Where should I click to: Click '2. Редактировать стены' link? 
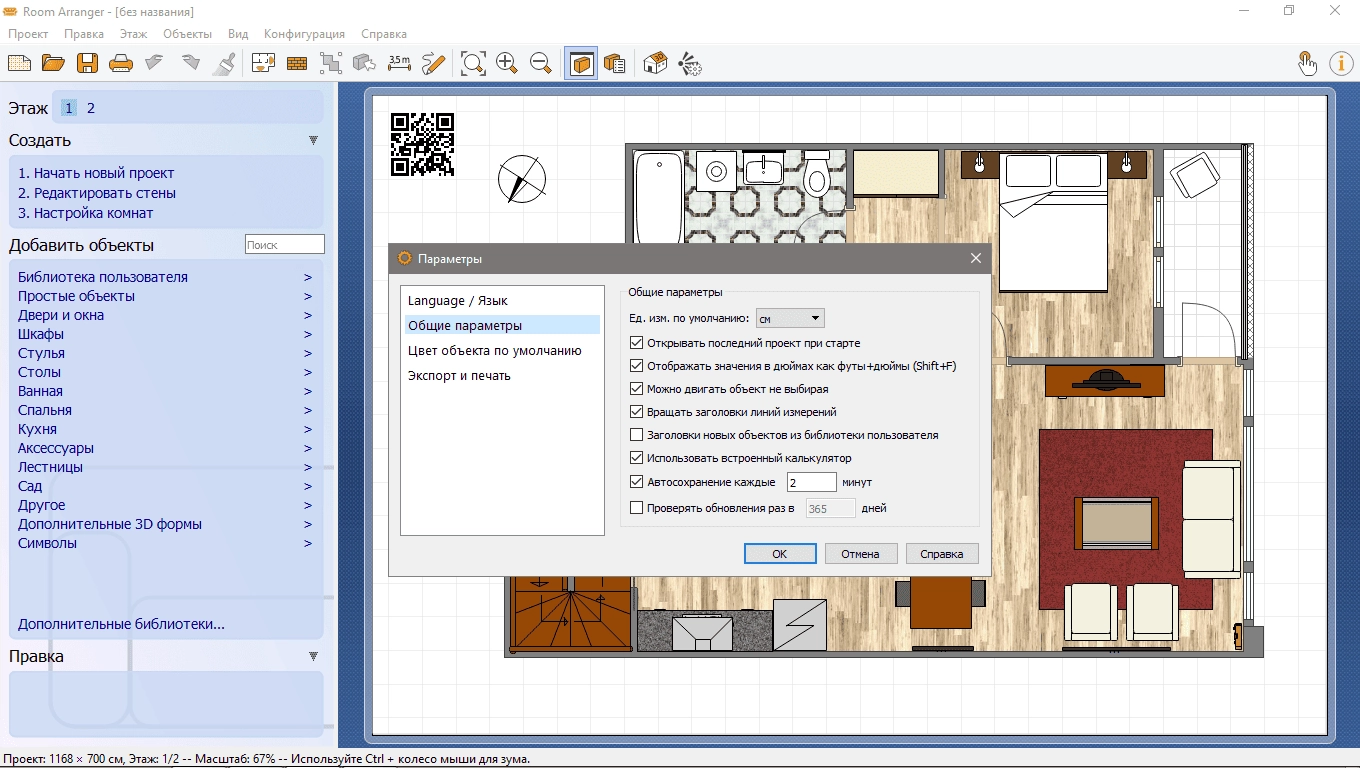(97, 193)
